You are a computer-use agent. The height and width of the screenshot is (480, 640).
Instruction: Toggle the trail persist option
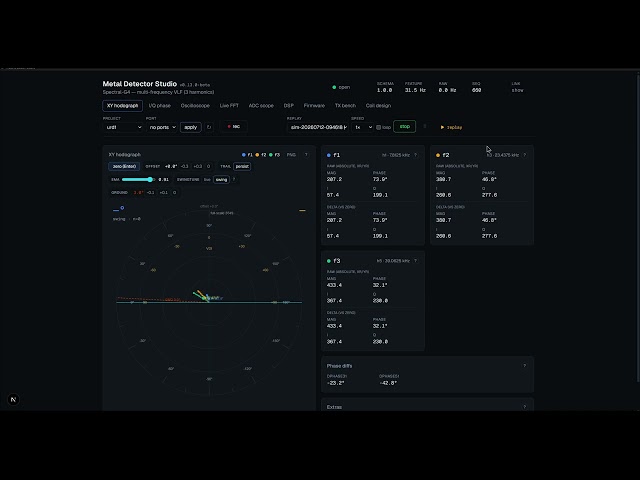point(242,167)
